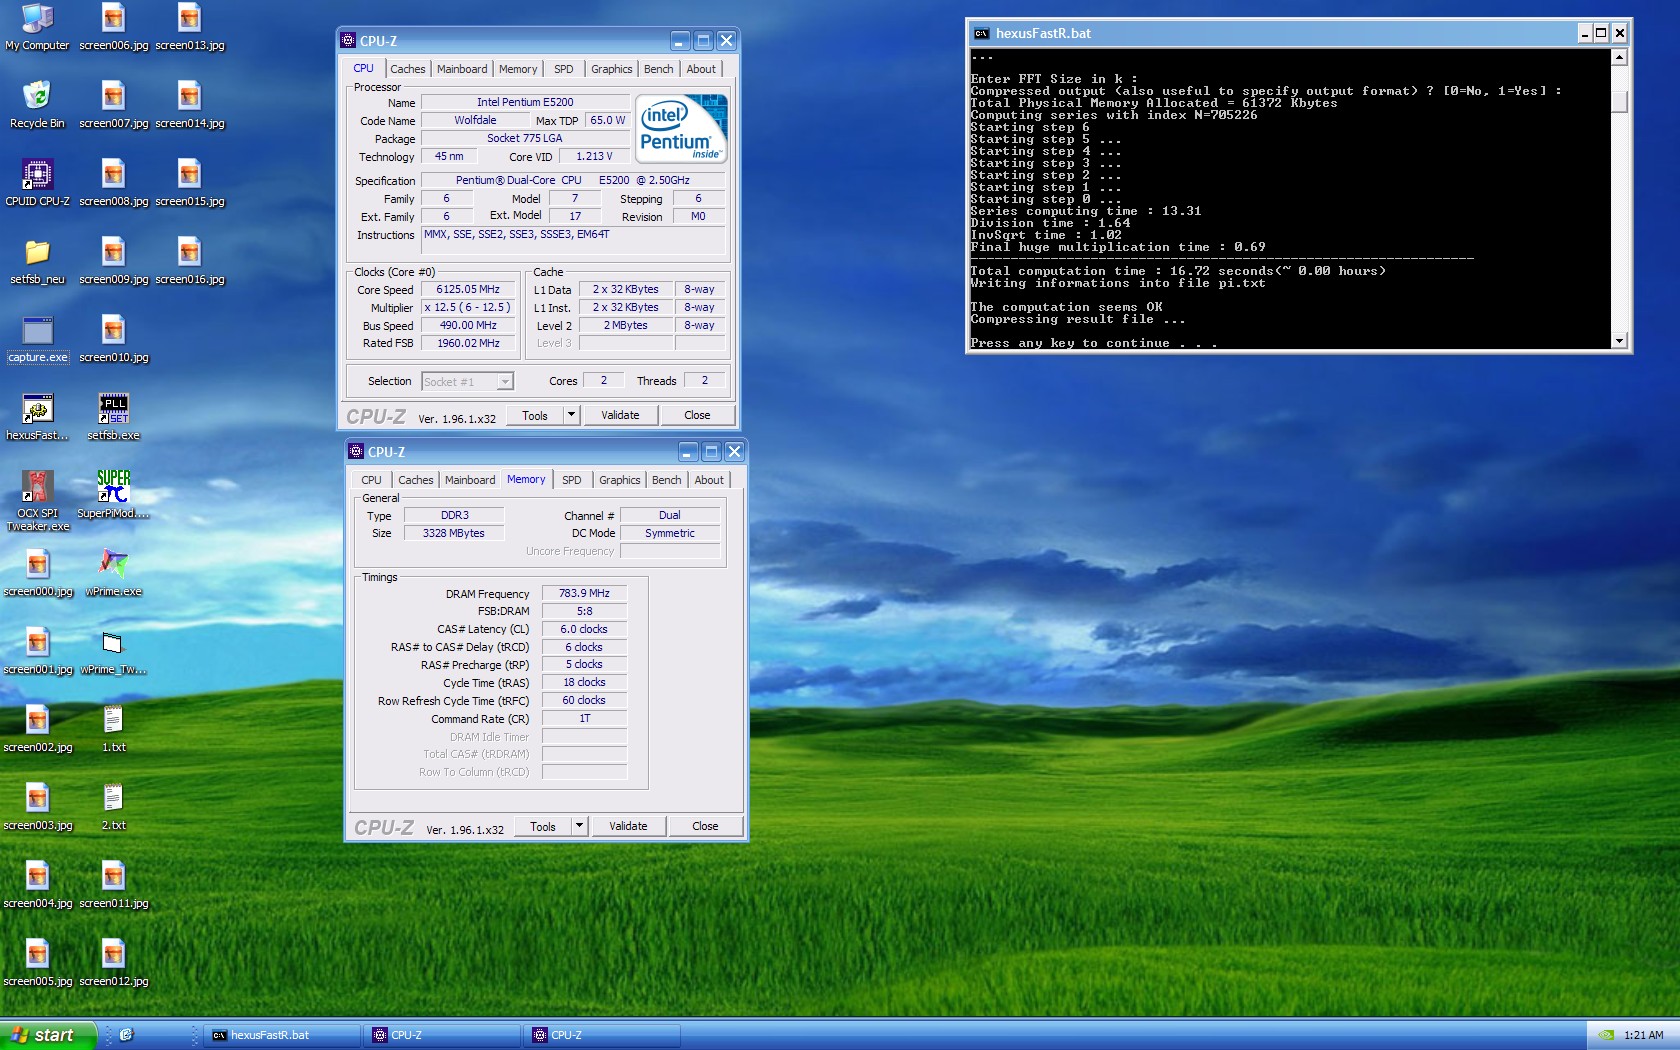Viewport: 1680px width, 1050px height.
Task: Open Caches tab in upper CPU-Z window
Action: pyautogui.click(x=407, y=69)
